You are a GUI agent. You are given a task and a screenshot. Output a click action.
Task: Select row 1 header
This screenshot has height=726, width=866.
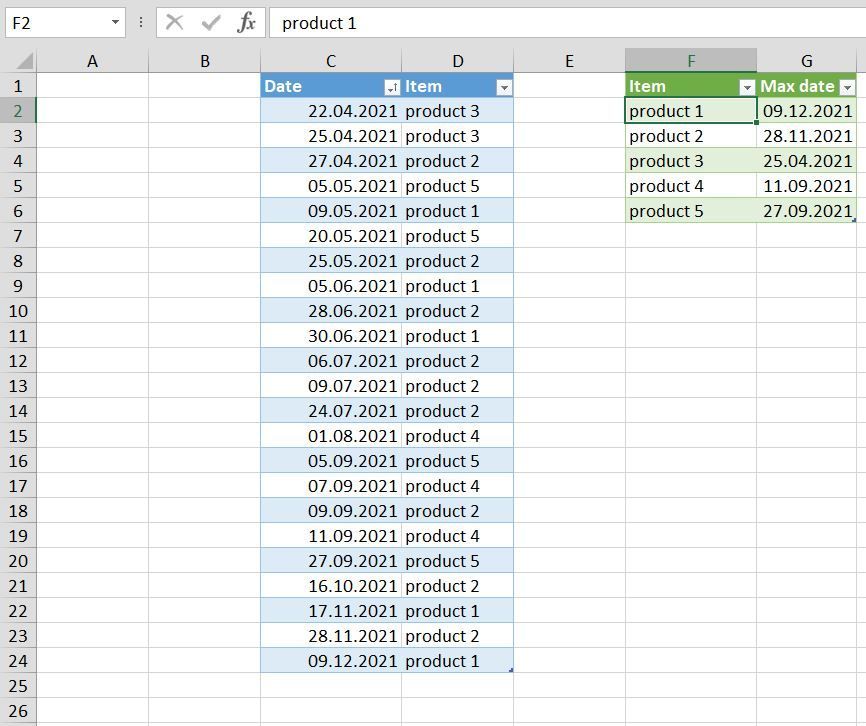18,86
